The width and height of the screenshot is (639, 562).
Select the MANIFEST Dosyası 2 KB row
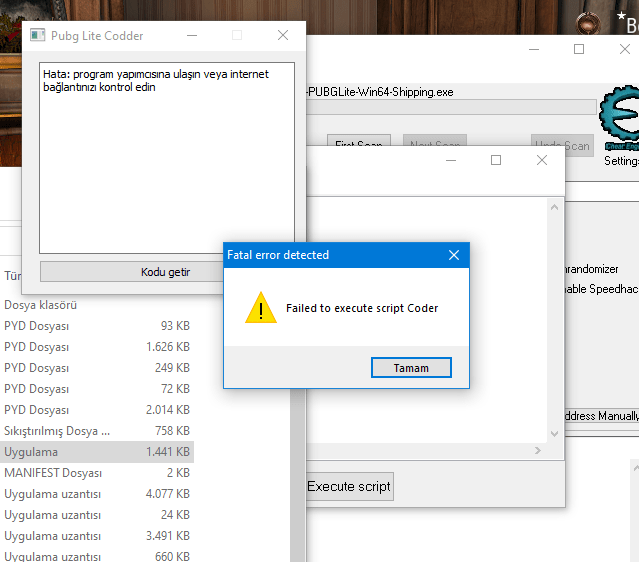(97, 473)
